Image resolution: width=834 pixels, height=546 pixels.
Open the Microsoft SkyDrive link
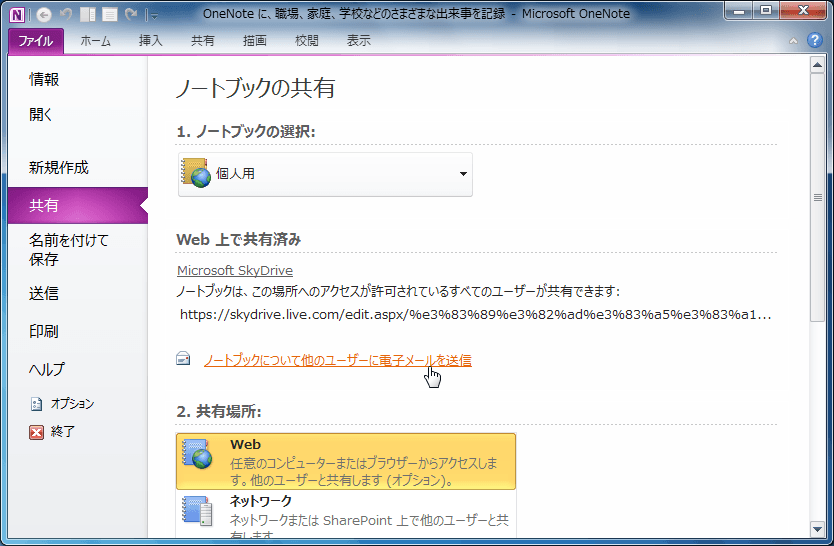click(x=235, y=271)
